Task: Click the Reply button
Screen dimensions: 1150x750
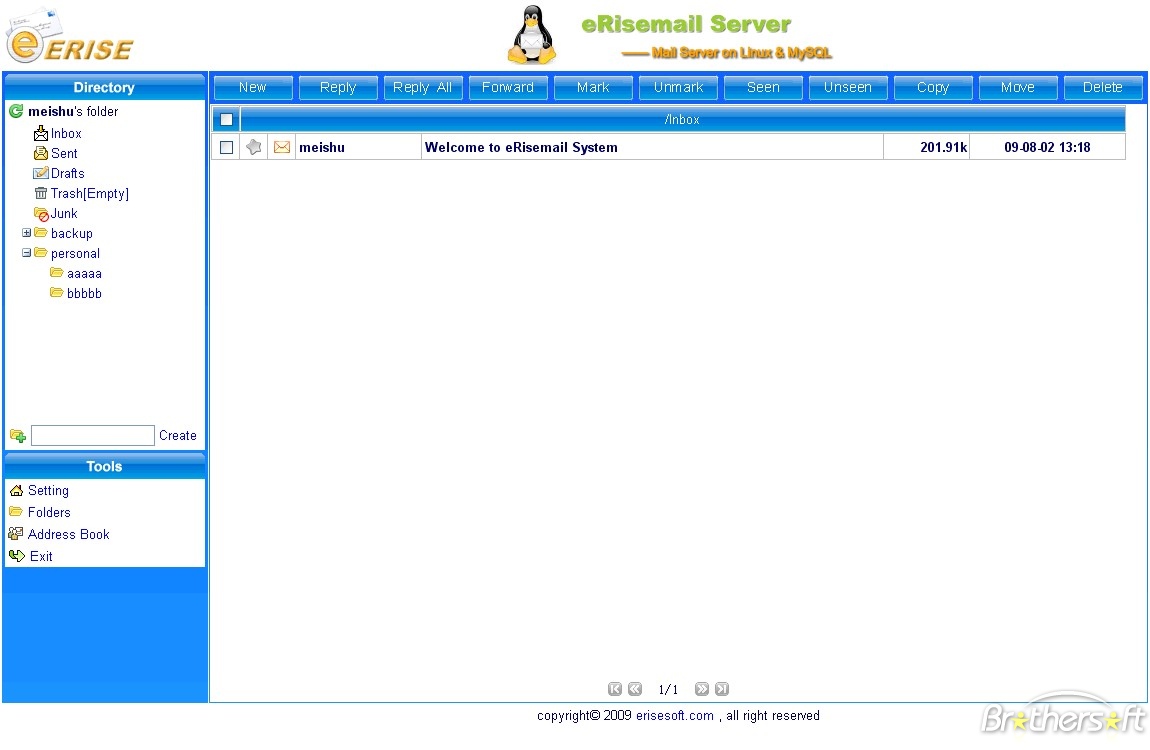Action: tap(338, 87)
